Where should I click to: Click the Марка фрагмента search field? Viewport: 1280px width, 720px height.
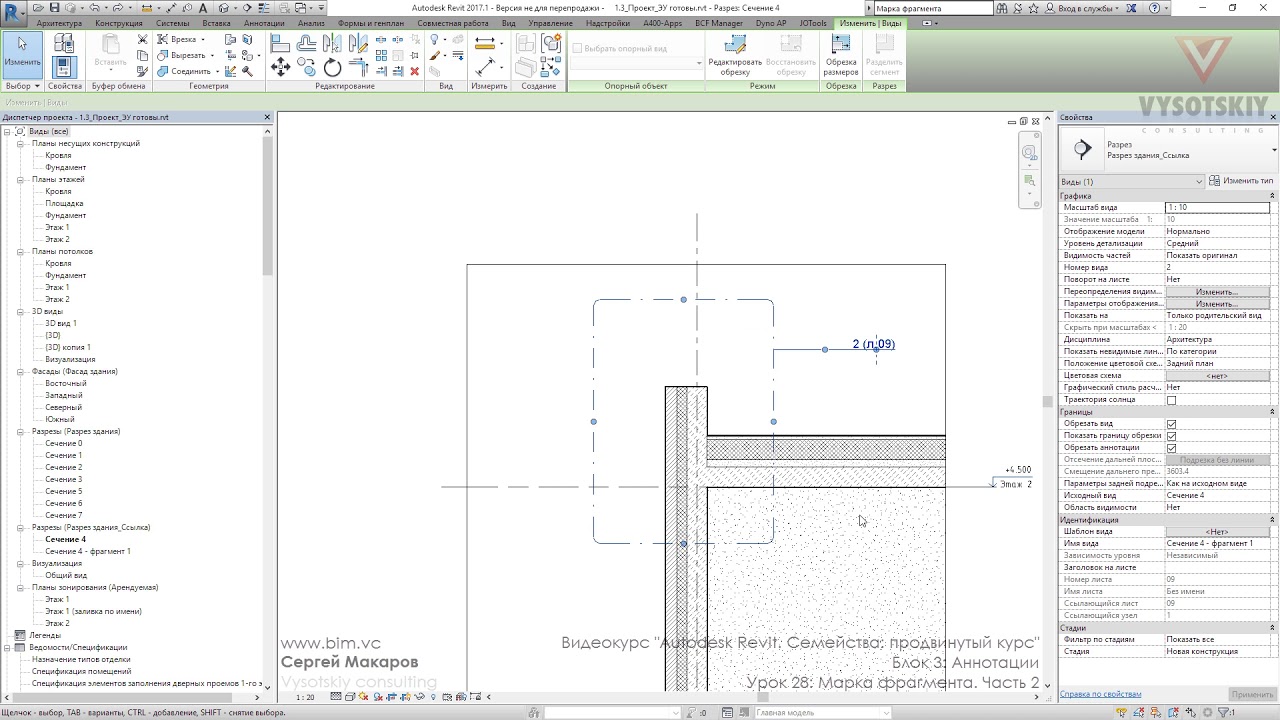coord(933,8)
